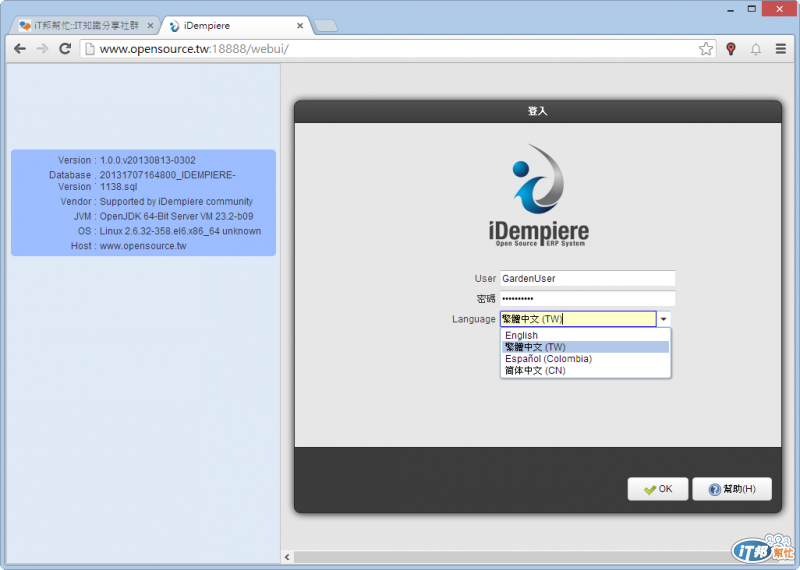
Task: Click the Host www.opensource.tw value
Action: pyautogui.click(x=143, y=246)
